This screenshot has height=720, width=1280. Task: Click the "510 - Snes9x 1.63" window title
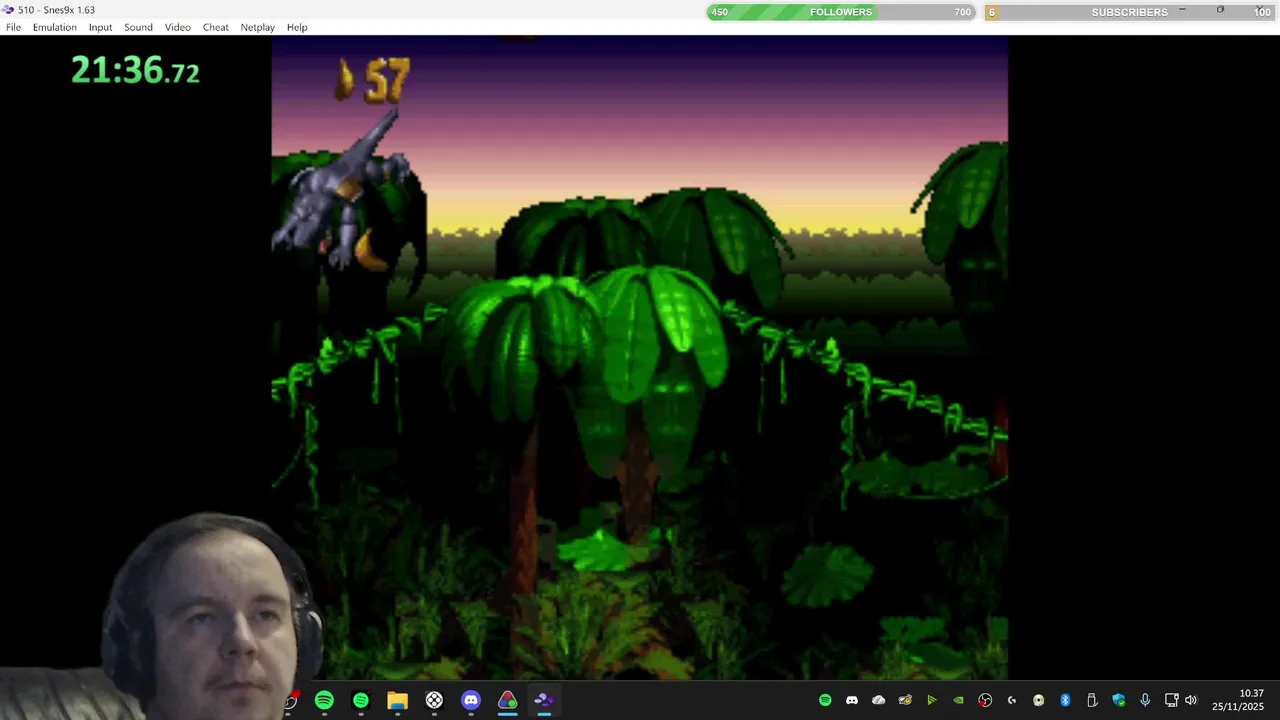[x=57, y=10]
